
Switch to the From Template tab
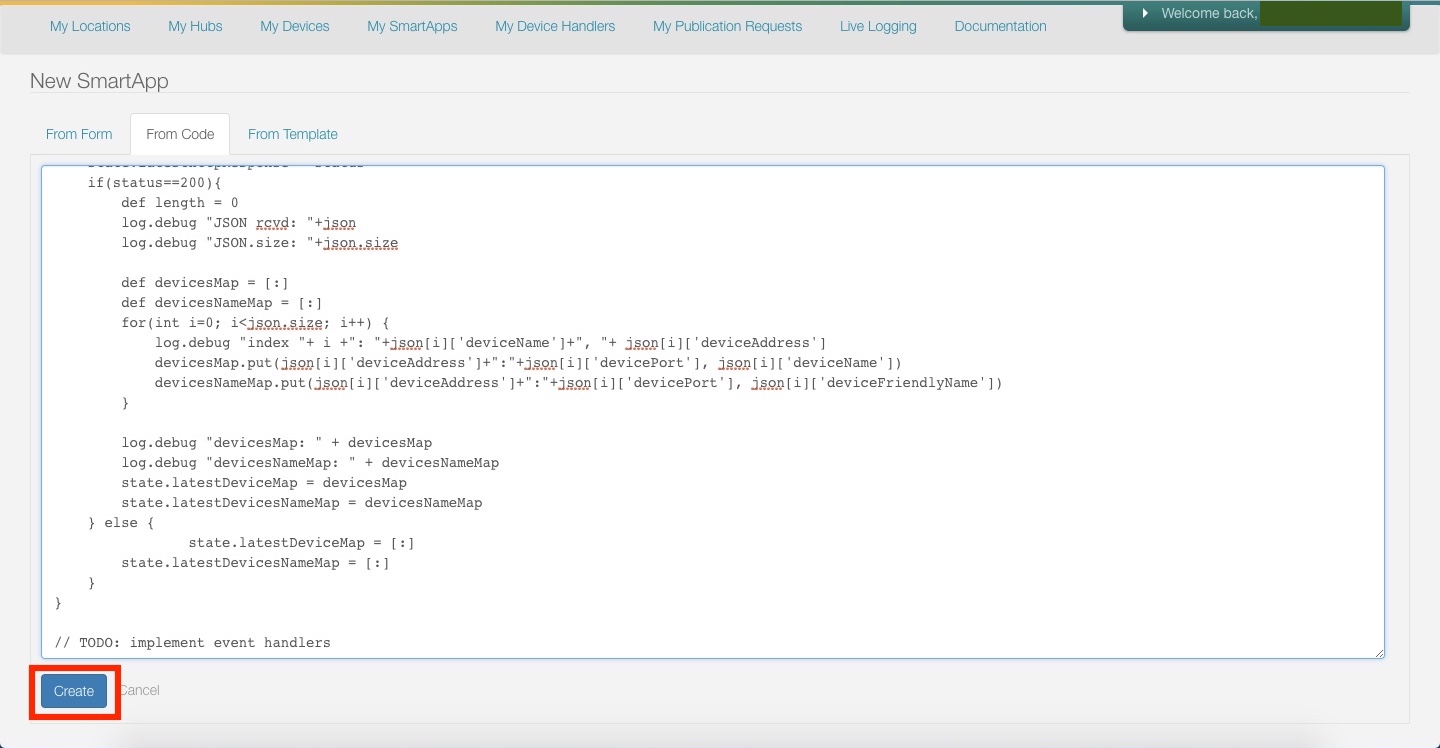[293, 134]
